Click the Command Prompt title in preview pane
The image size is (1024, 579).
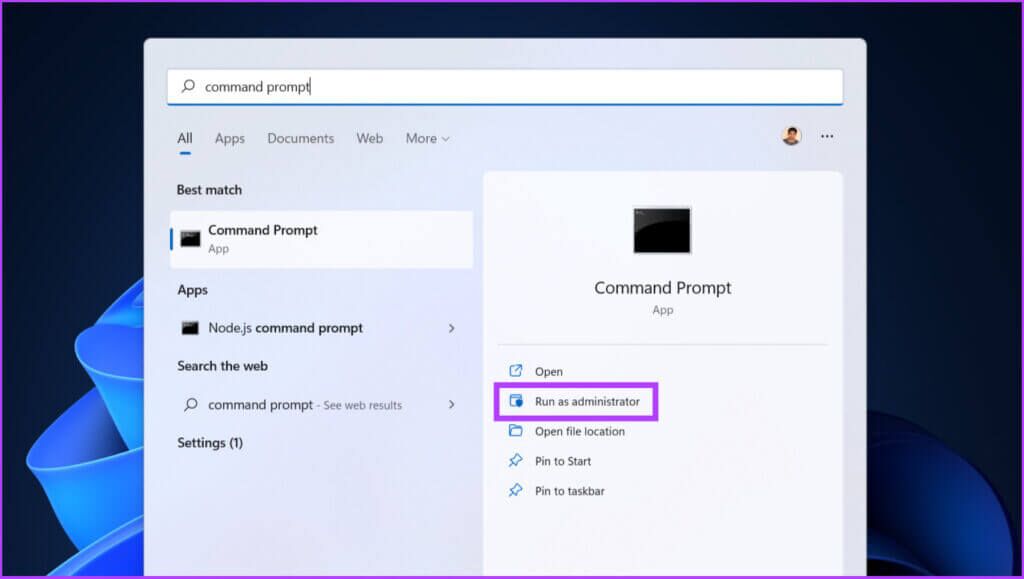click(662, 288)
